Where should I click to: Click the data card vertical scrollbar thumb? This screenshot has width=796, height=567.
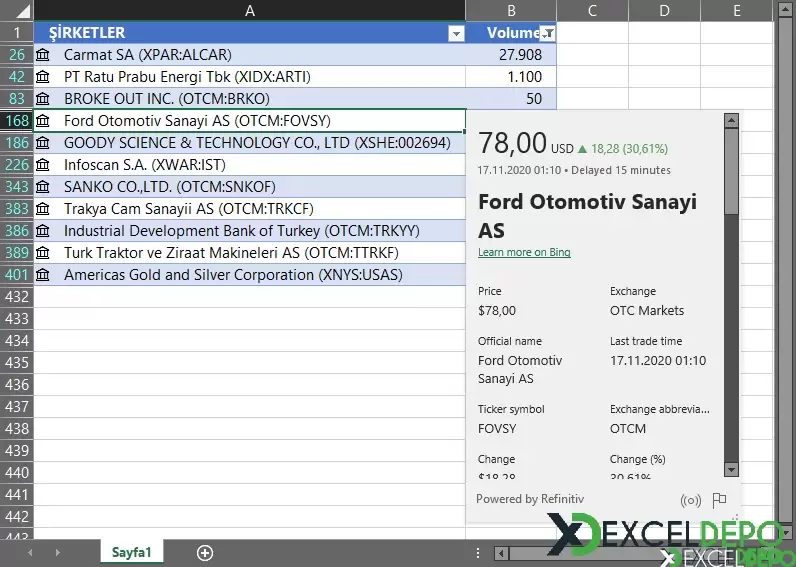point(731,171)
